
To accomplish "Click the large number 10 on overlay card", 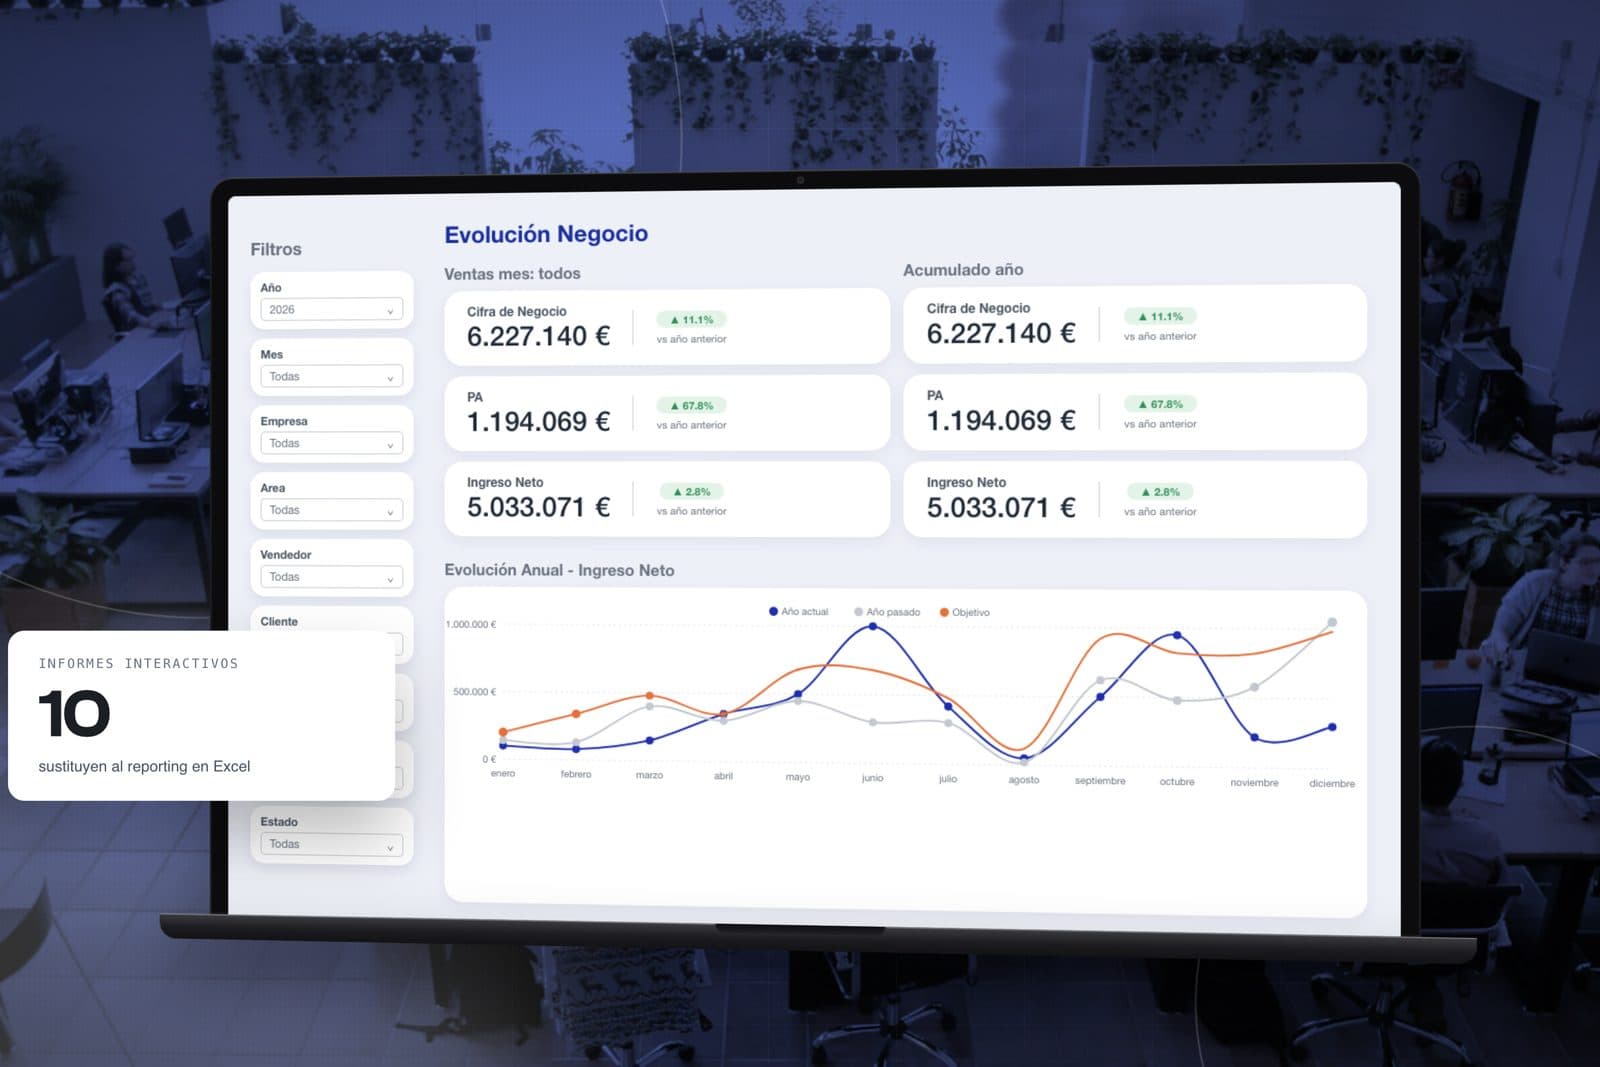I will coord(74,713).
